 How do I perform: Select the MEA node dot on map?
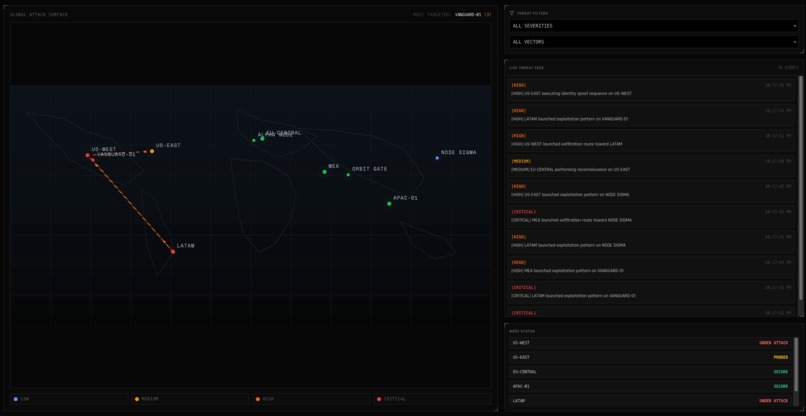coord(324,172)
